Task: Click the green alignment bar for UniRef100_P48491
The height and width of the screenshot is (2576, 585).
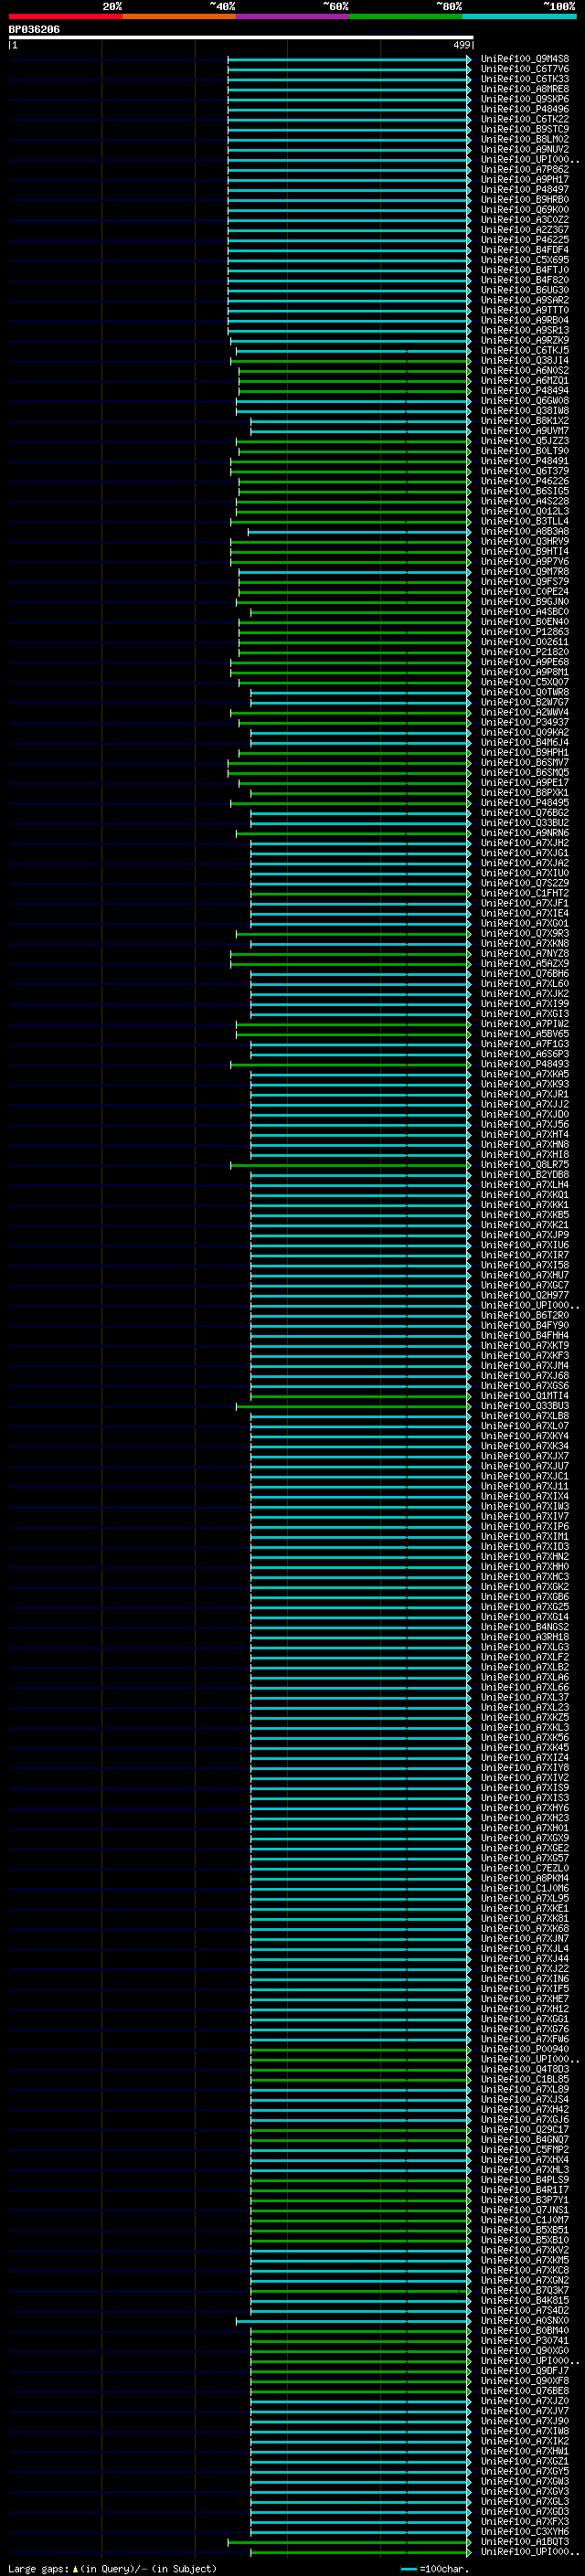Action: point(350,461)
